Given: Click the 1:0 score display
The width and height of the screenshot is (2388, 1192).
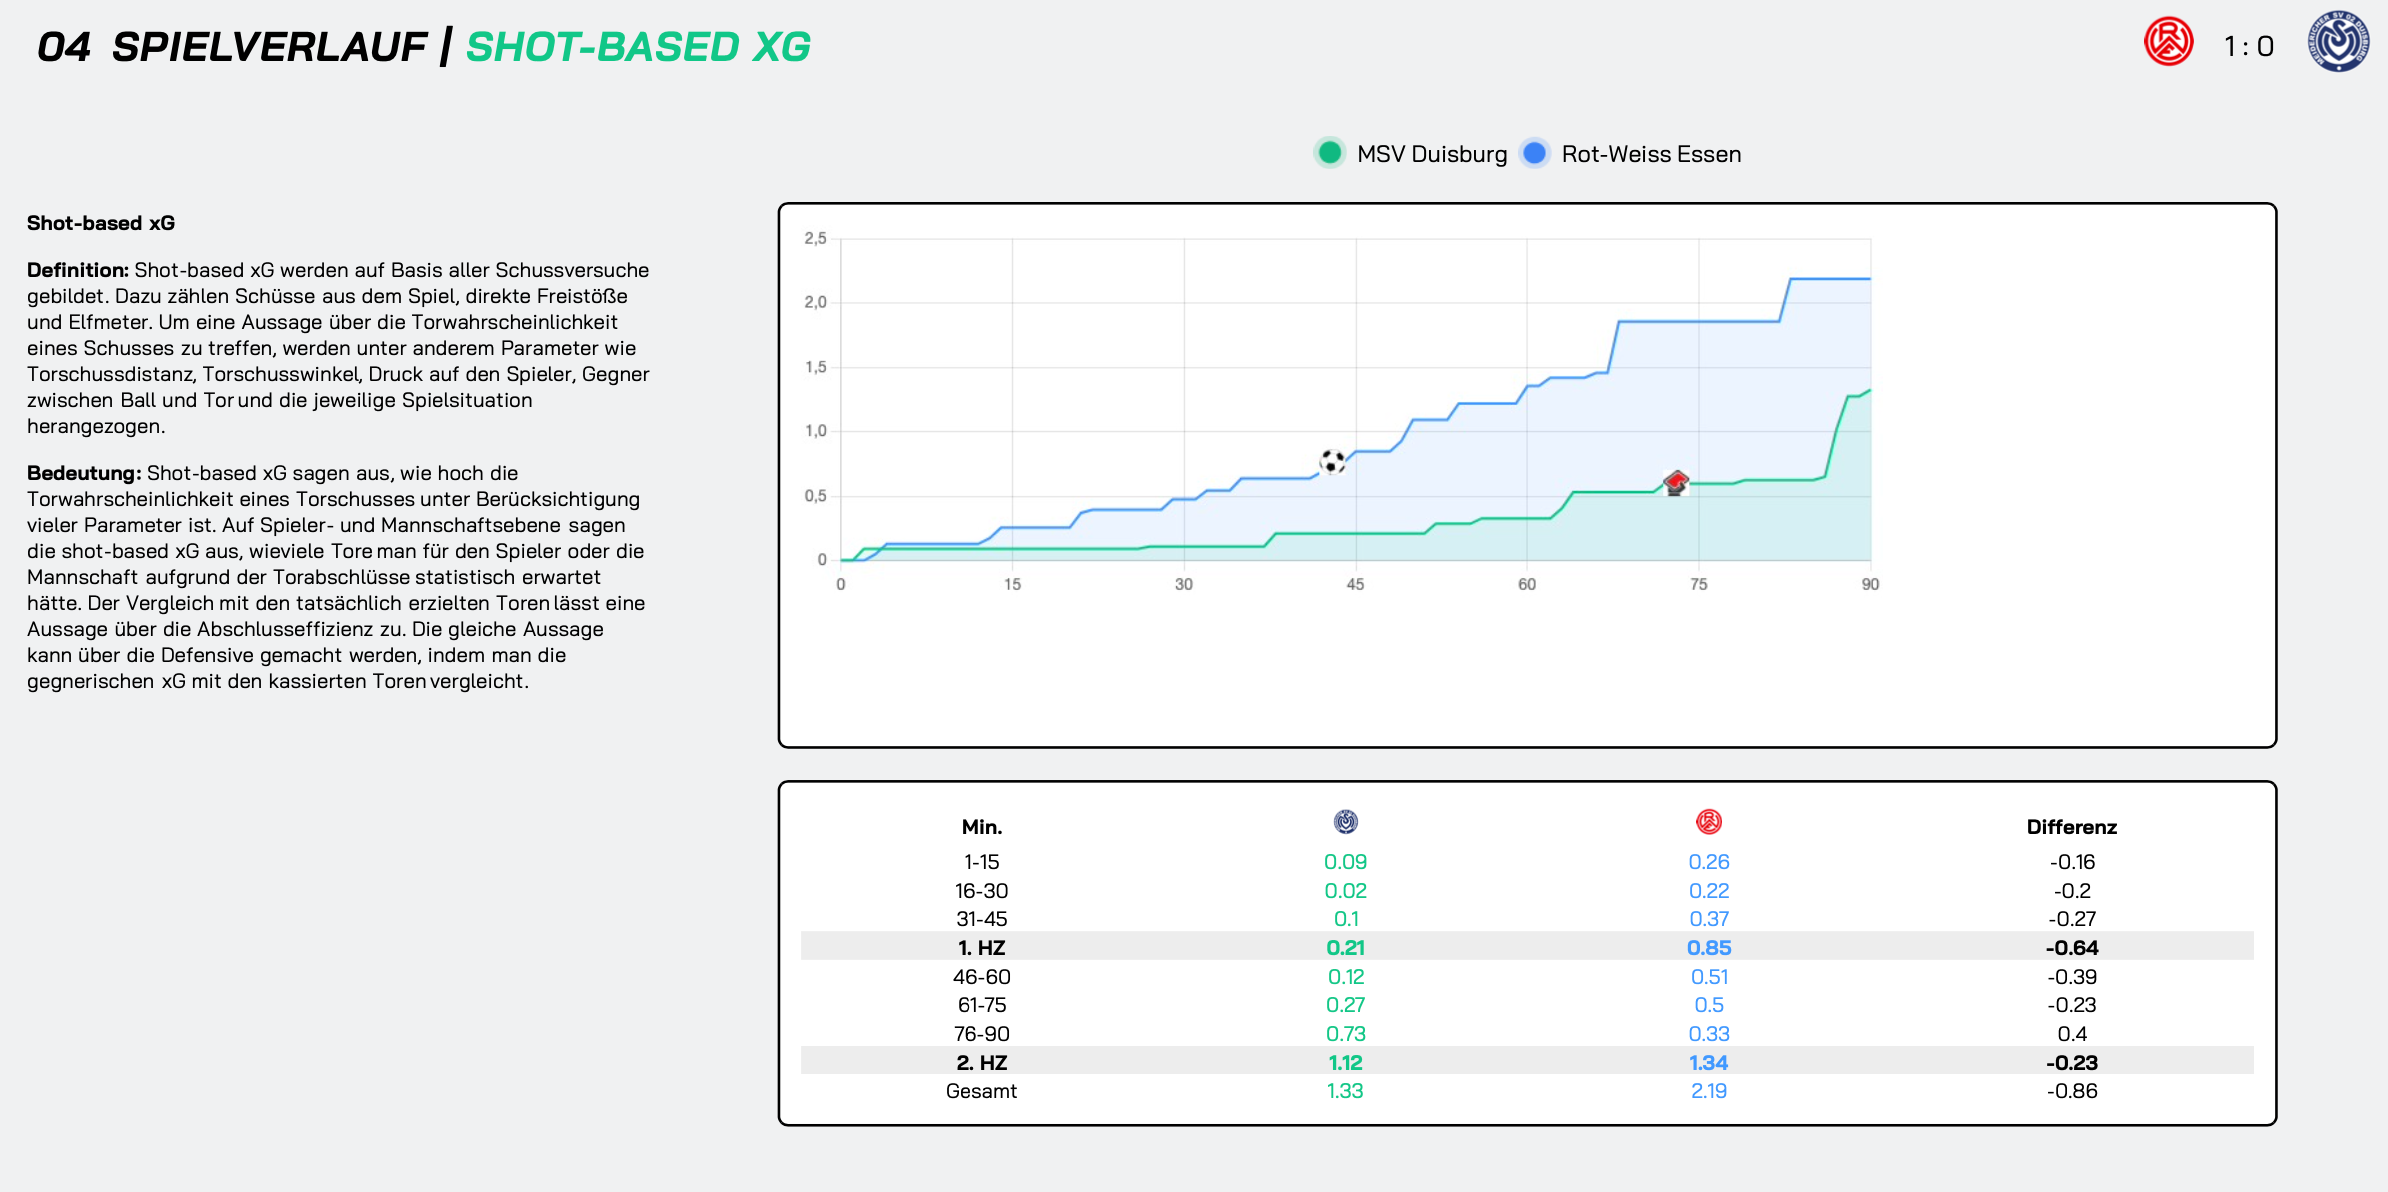Looking at the screenshot, I should (x=2249, y=46).
